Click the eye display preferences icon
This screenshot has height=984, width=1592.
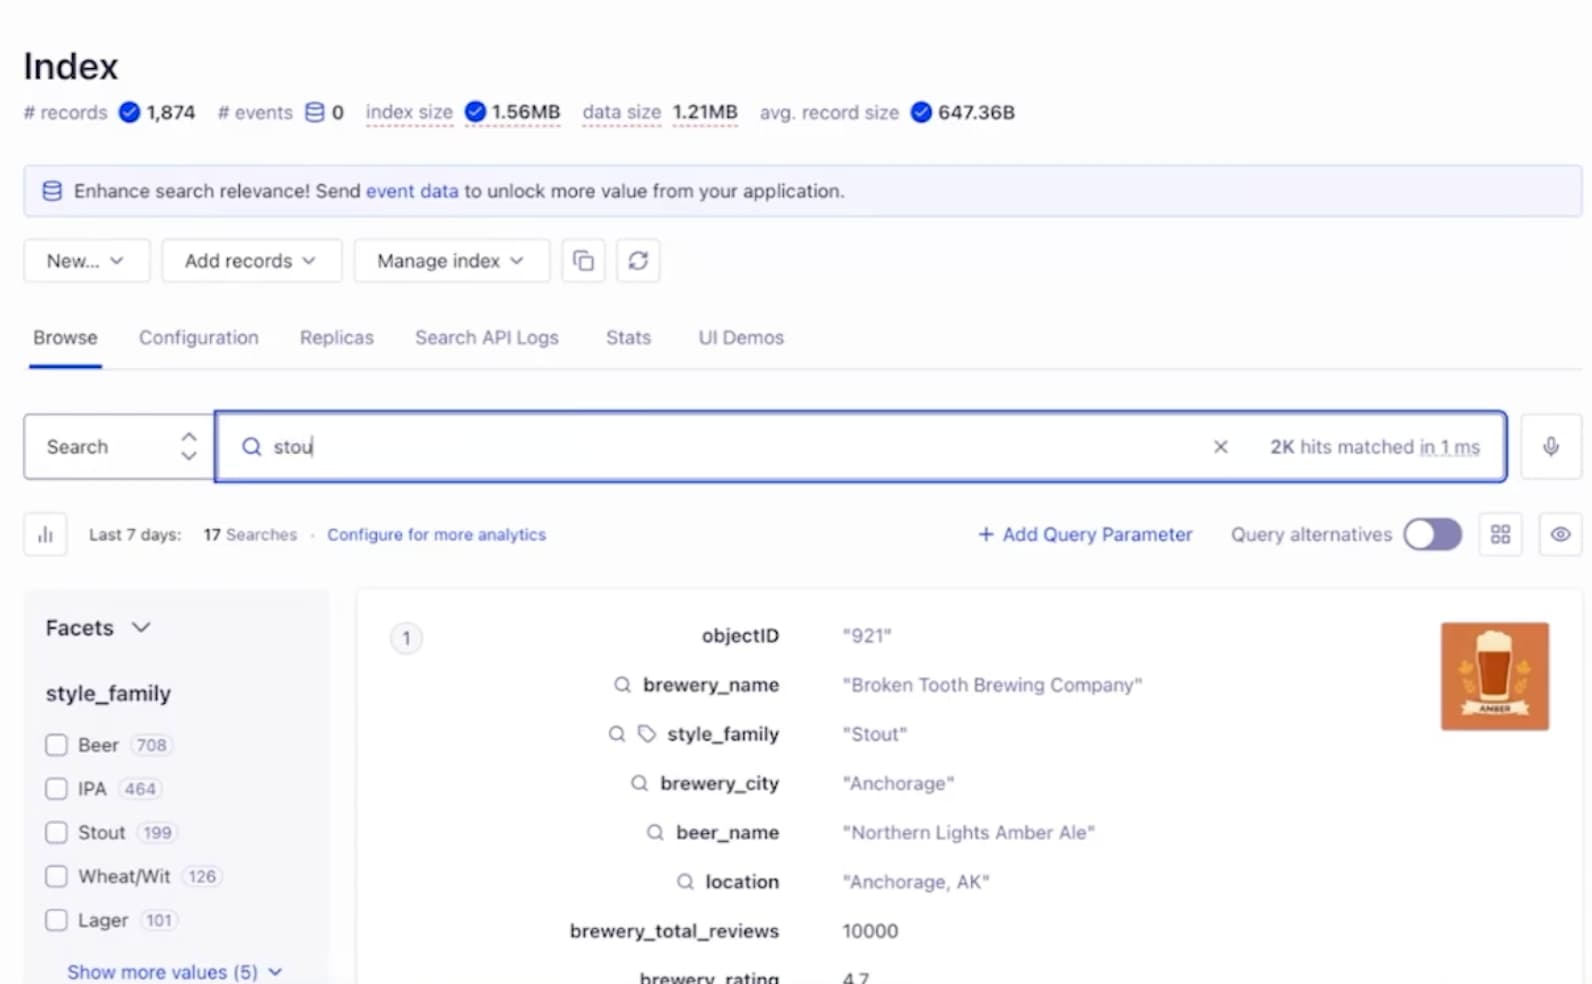click(x=1559, y=535)
